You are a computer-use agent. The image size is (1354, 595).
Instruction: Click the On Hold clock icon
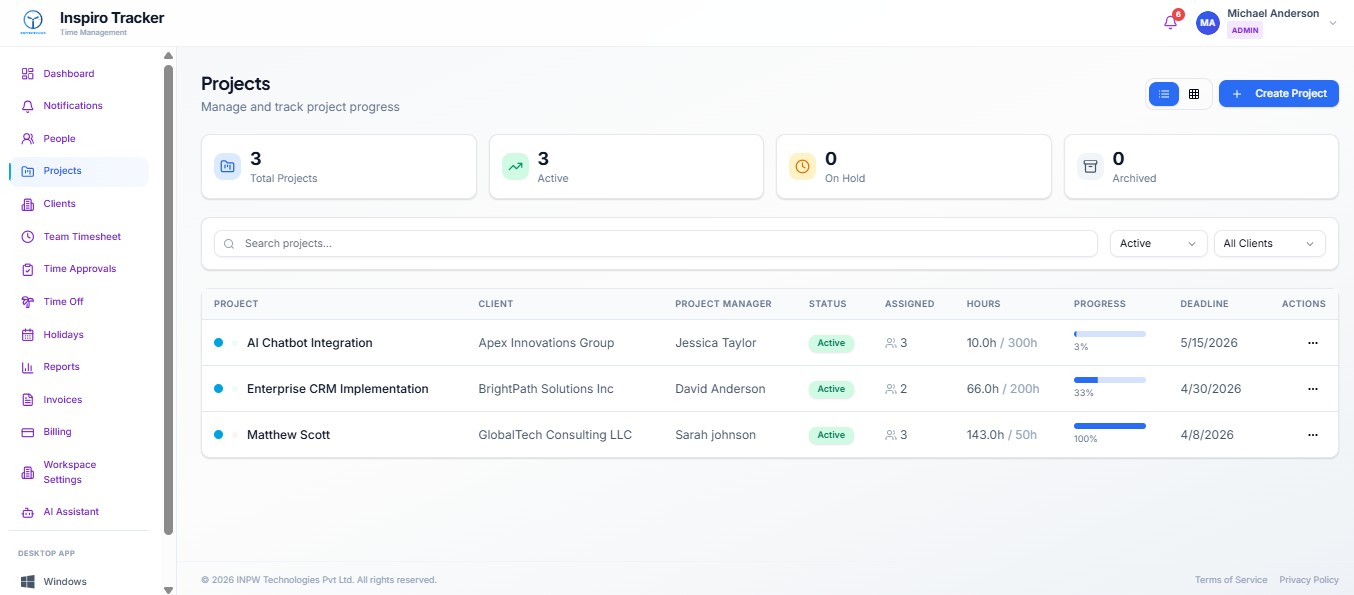(x=802, y=167)
